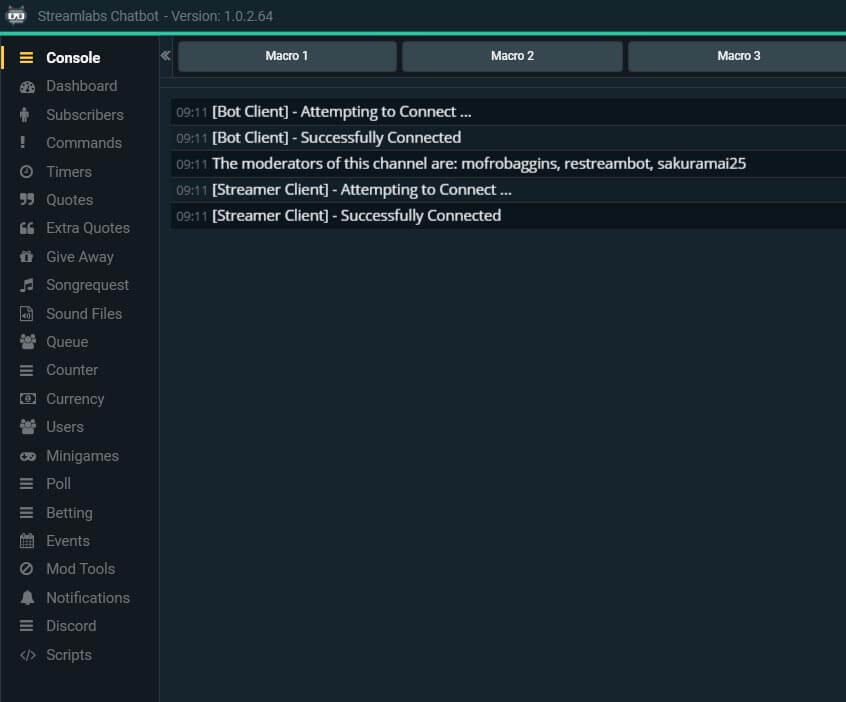
Task: Click the Sound Files audio file icon
Action: click(26, 313)
